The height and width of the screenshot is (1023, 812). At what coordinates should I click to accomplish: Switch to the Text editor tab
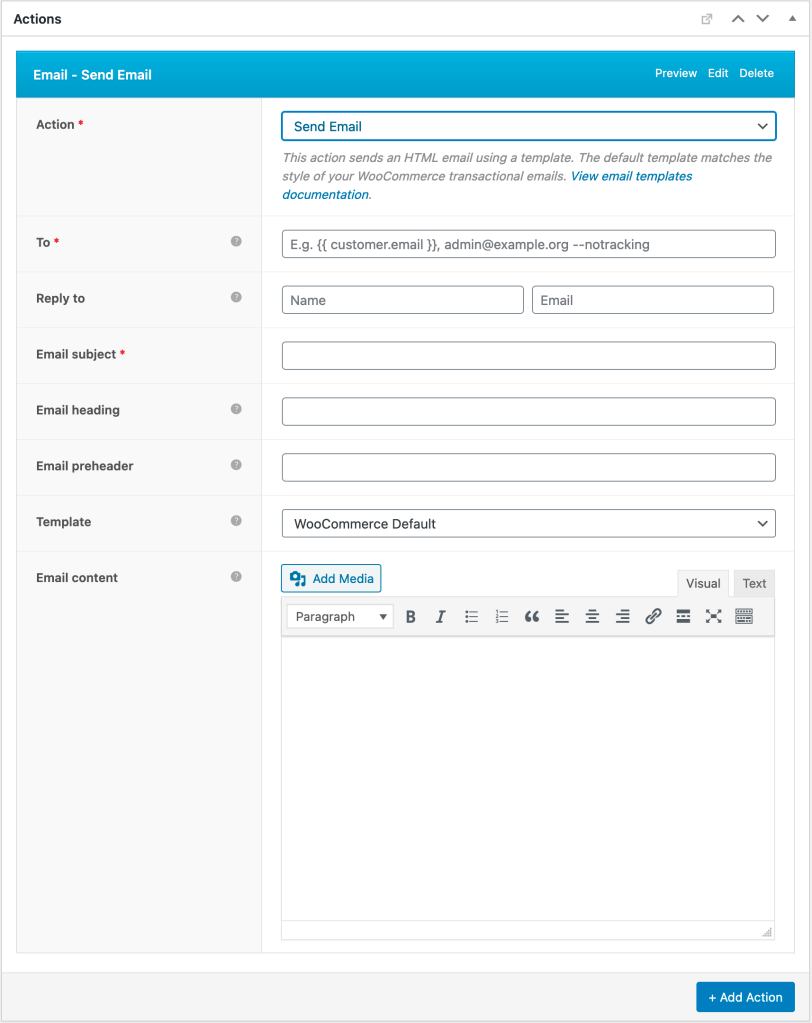(753, 583)
